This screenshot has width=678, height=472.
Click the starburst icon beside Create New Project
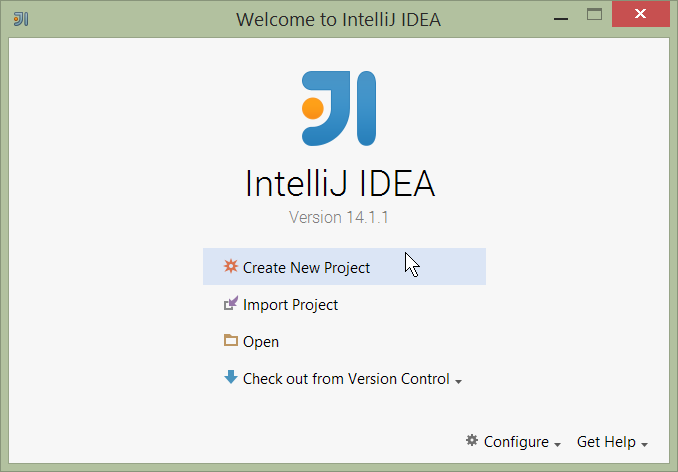pos(231,267)
